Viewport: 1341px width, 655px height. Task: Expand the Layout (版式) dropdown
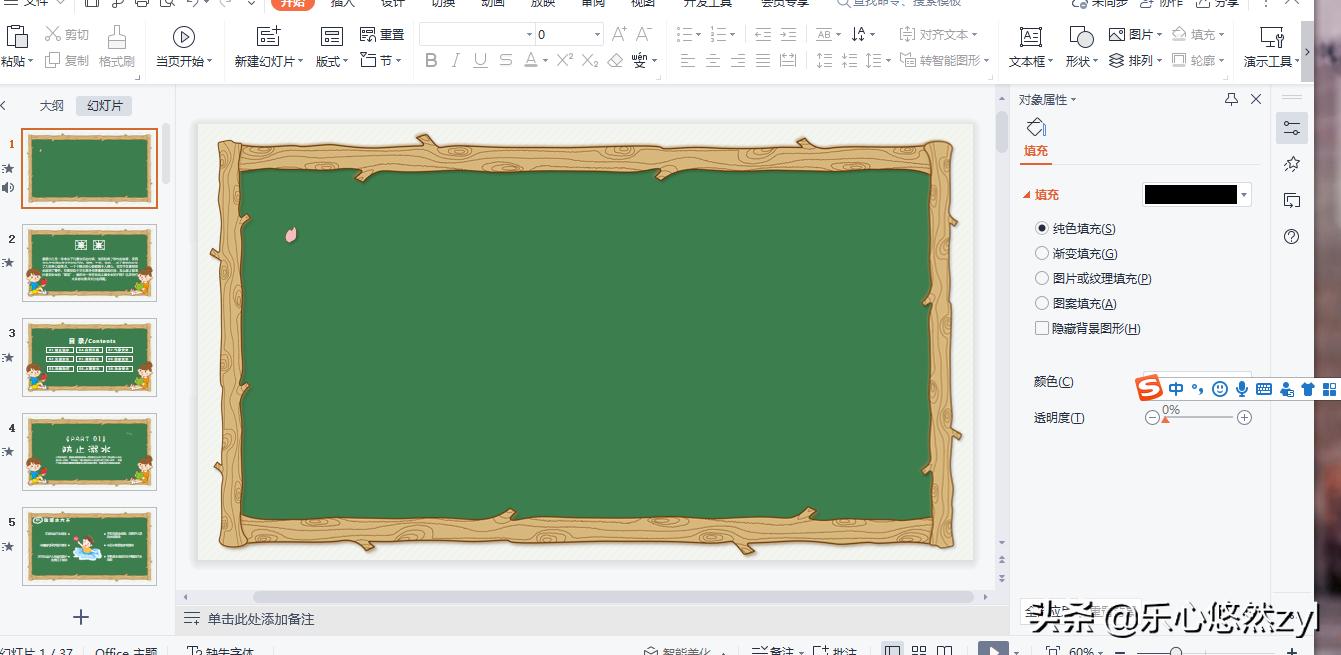[x=332, y=61]
